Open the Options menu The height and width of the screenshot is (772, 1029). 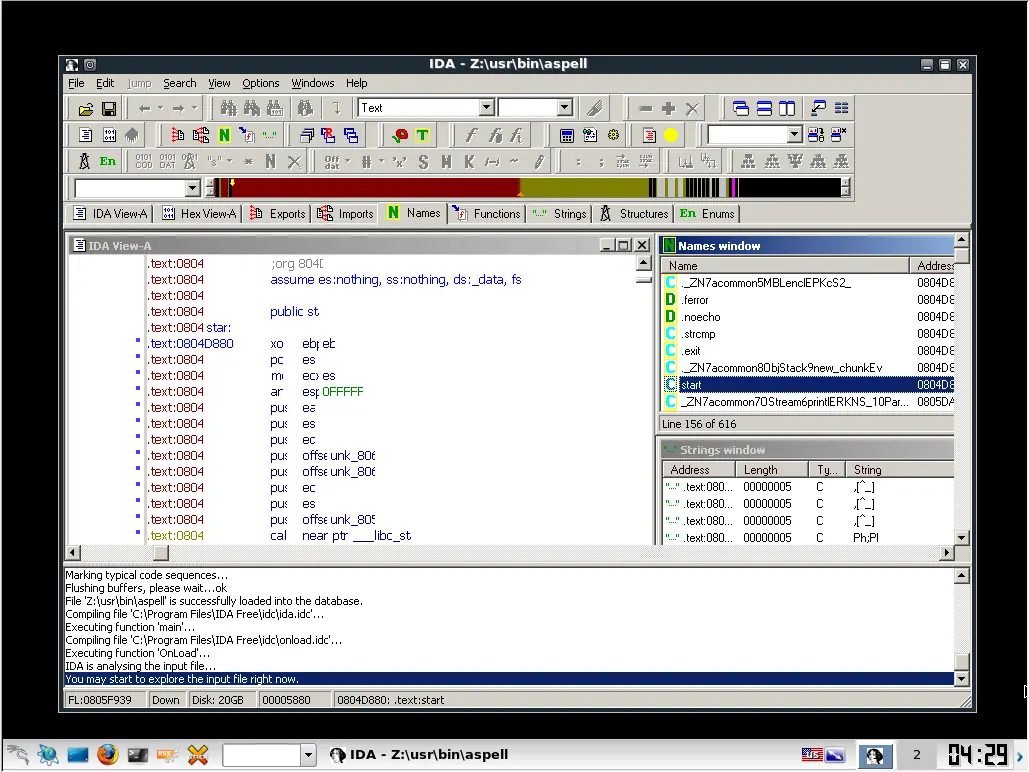click(x=261, y=83)
